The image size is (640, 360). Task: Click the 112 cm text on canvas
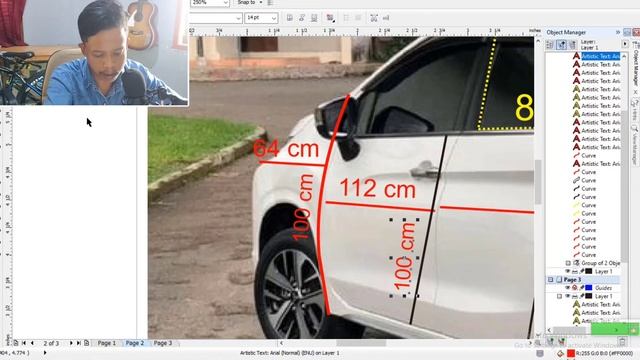[378, 189]
